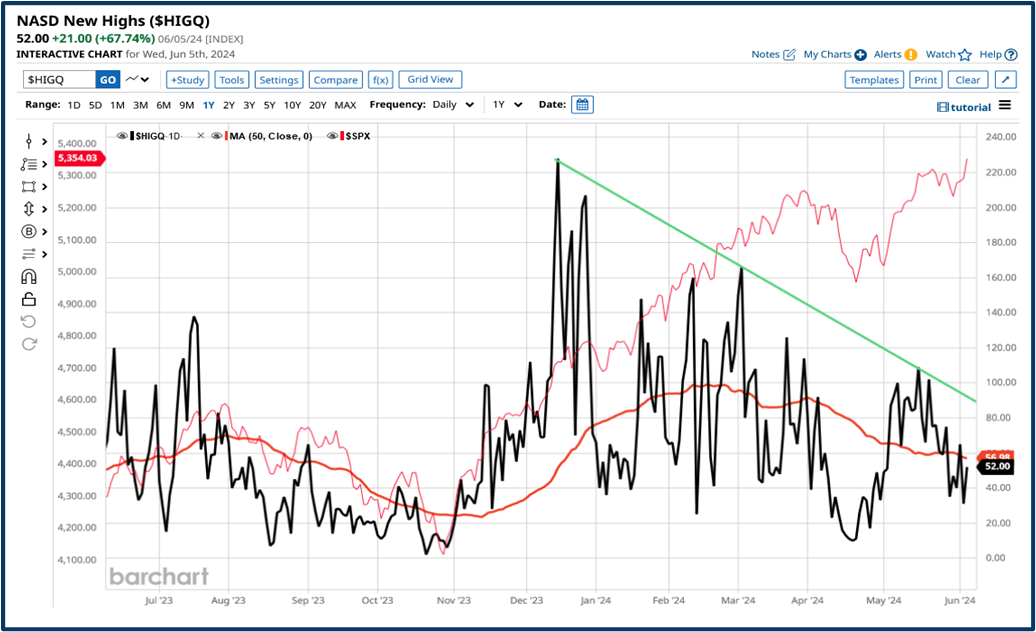The image size is (1036, 632).
Task: Open the circled-B annotation tool
Action: pyautogui.click(x=30, y=231)
